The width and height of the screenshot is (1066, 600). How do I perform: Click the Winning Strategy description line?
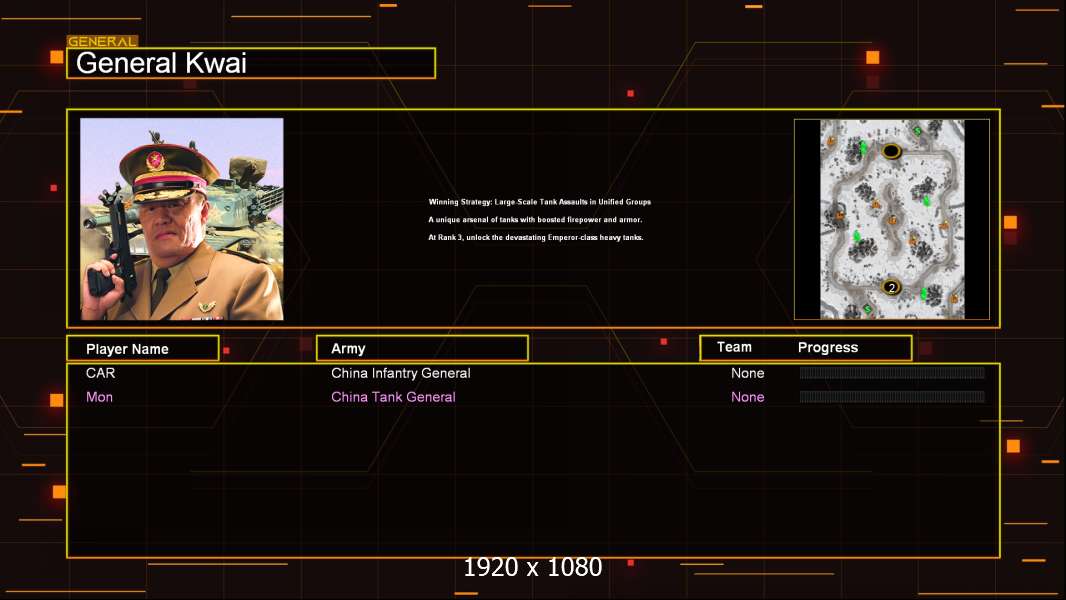[539, 202]
